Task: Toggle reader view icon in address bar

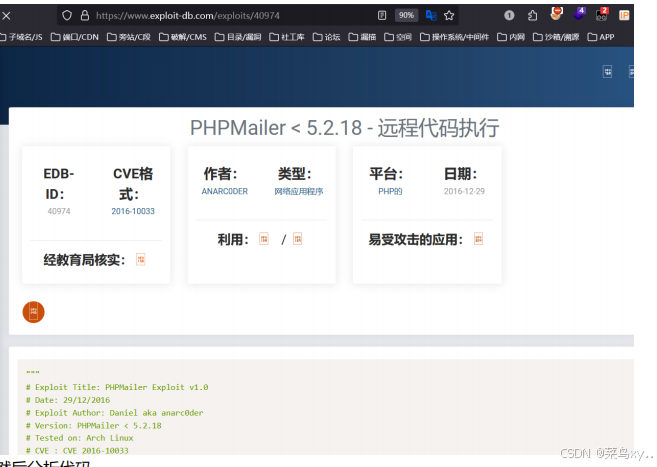Action: tap(382, 15)
